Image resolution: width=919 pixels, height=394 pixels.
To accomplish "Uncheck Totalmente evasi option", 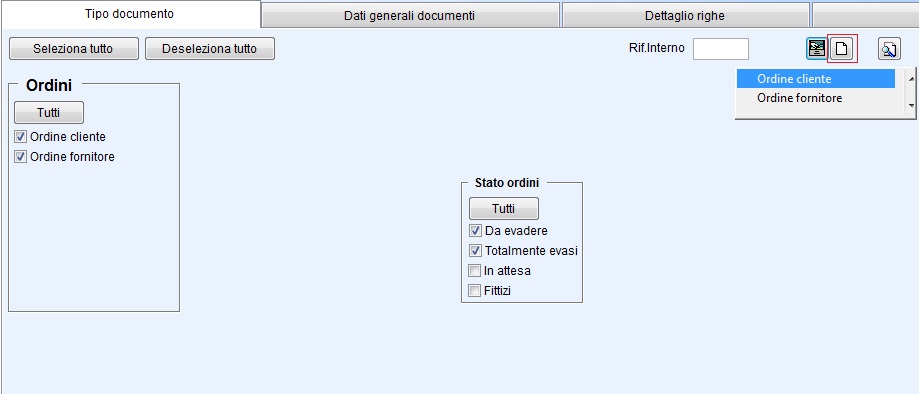I will 475,250.
